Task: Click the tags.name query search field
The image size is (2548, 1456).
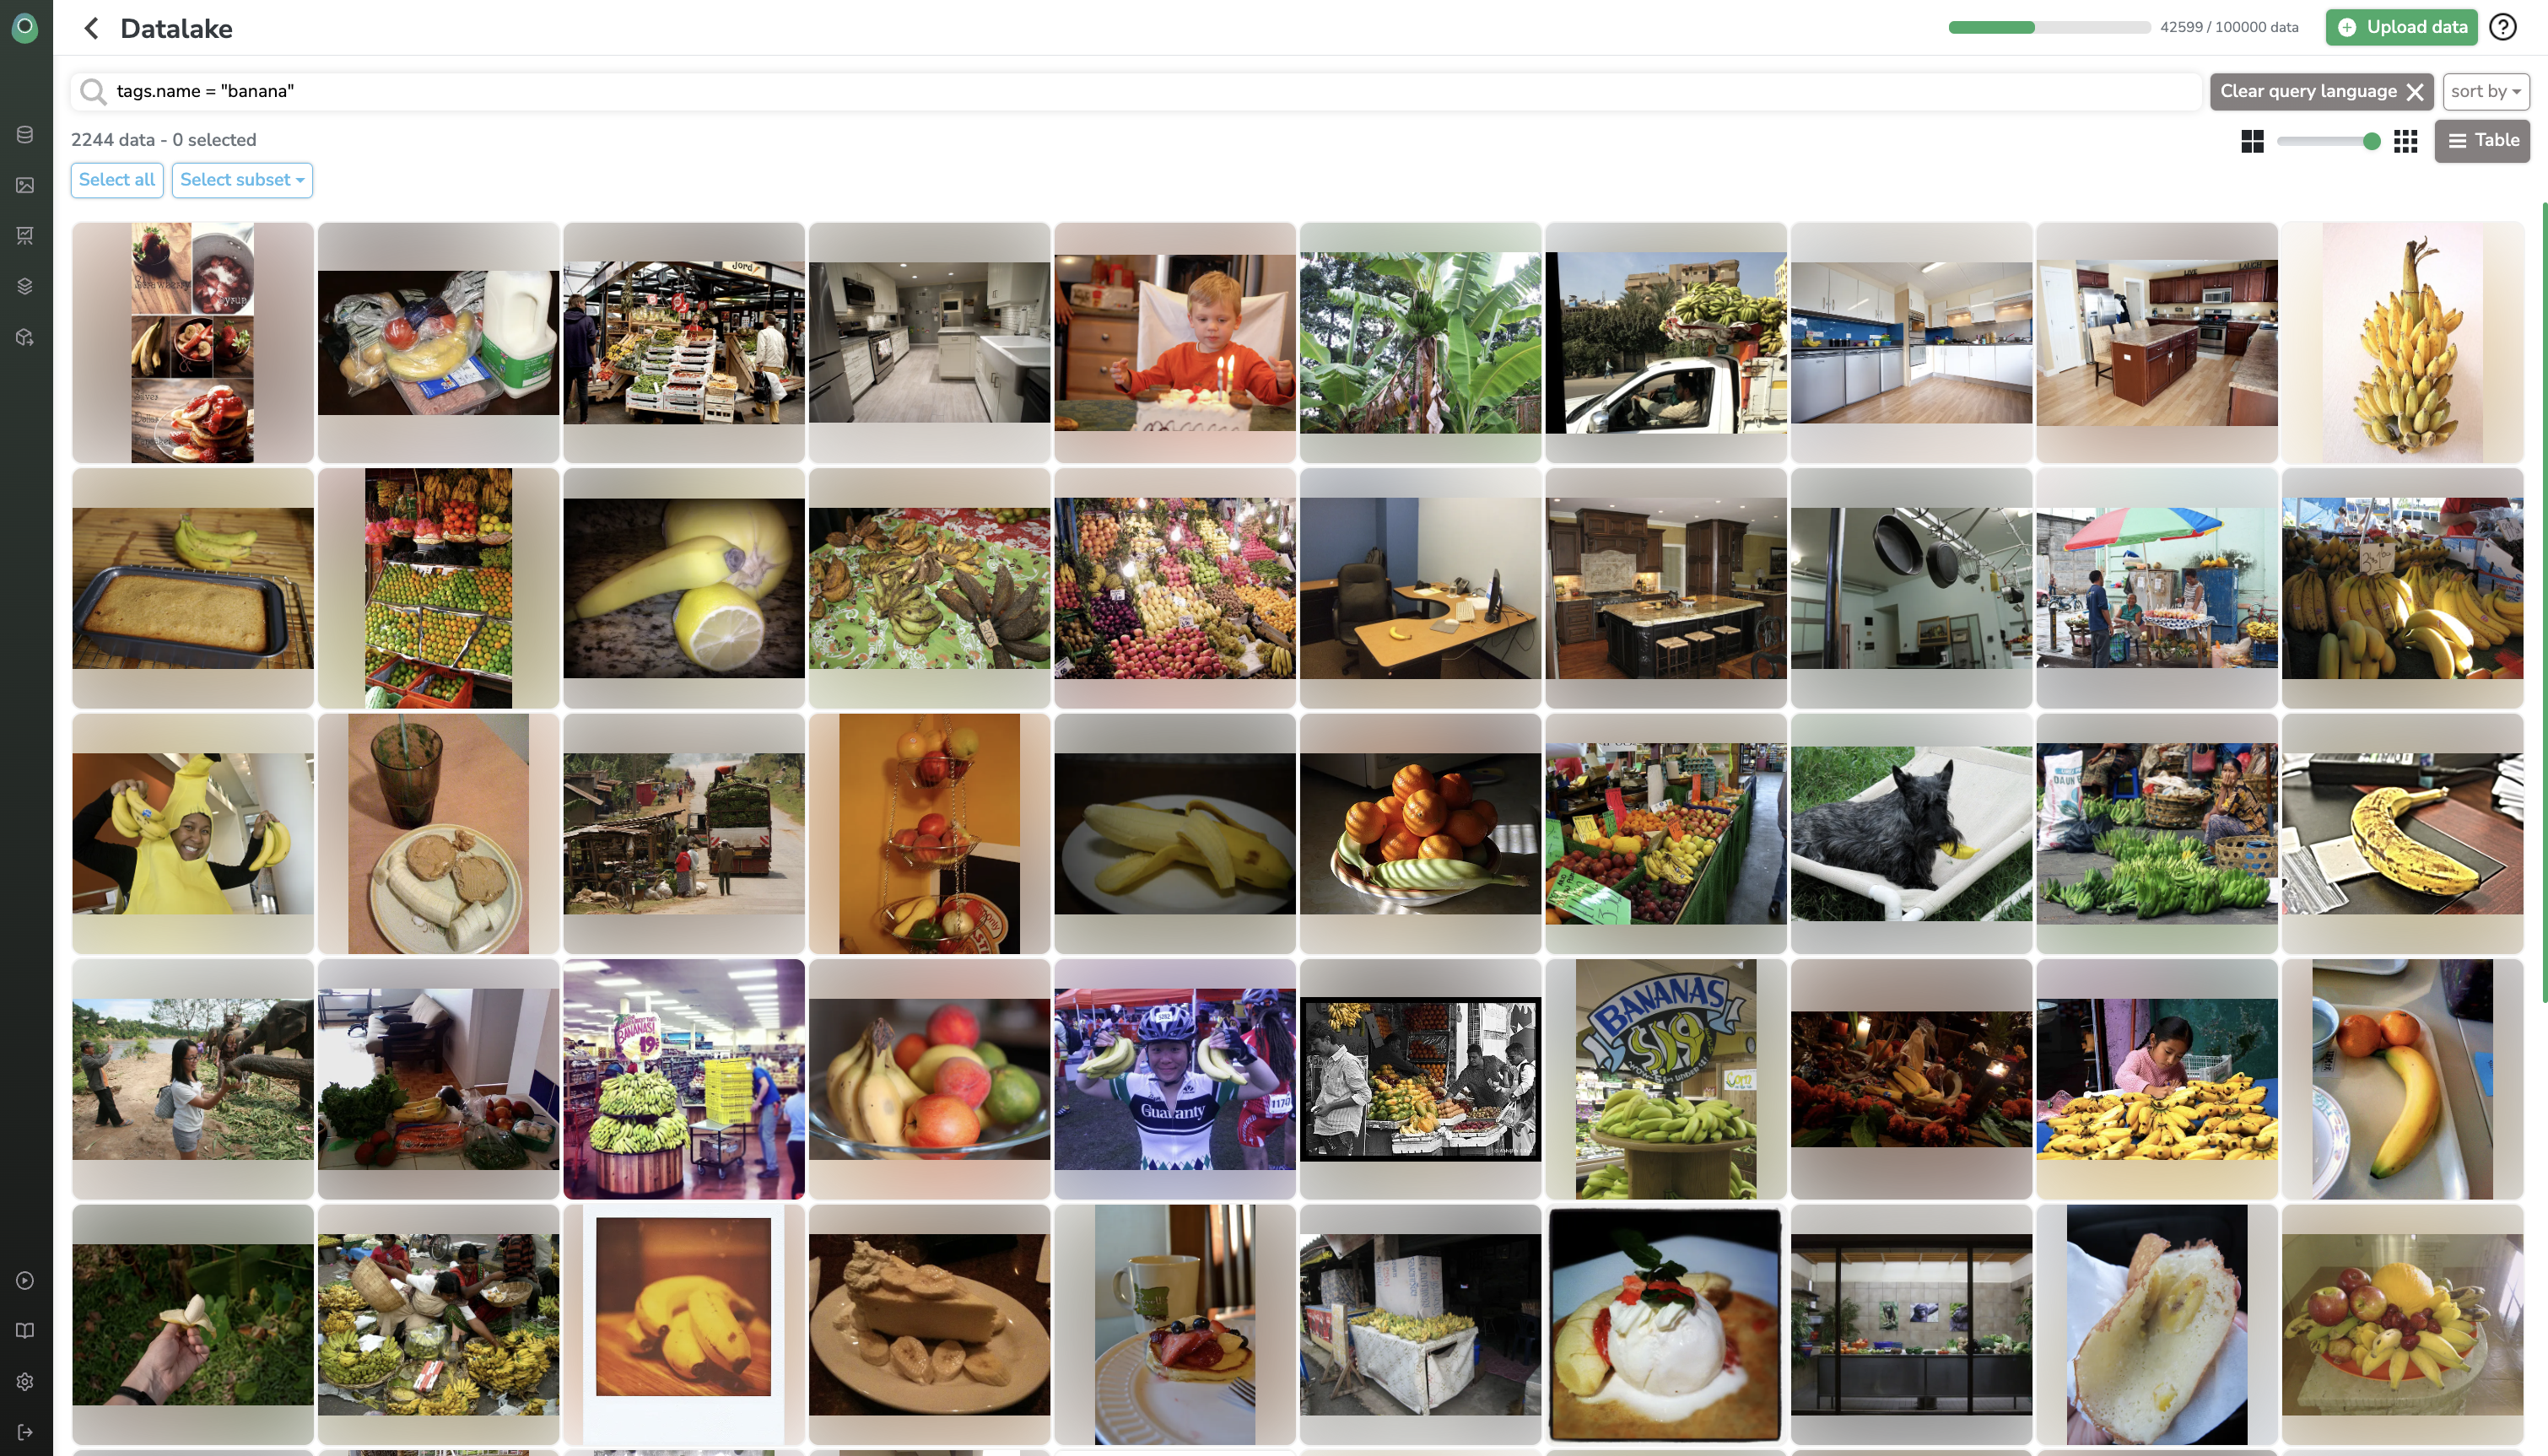Action: click(1136, 91)
